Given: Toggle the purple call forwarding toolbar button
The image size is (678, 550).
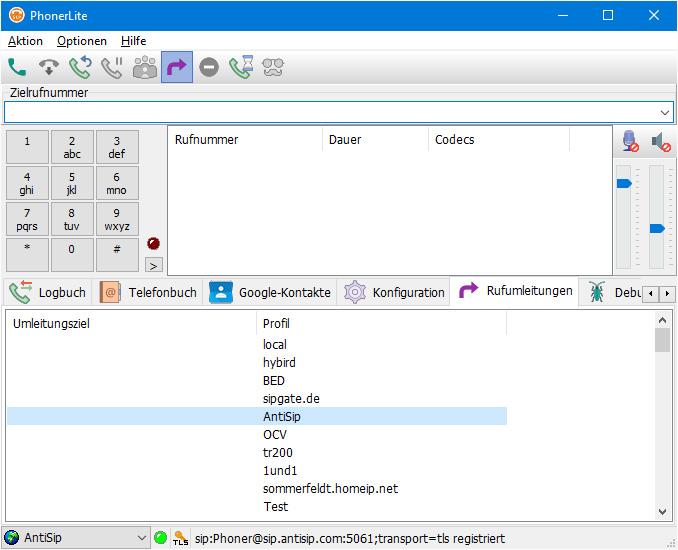Looking at the screenshot, I should coord(177,68).
